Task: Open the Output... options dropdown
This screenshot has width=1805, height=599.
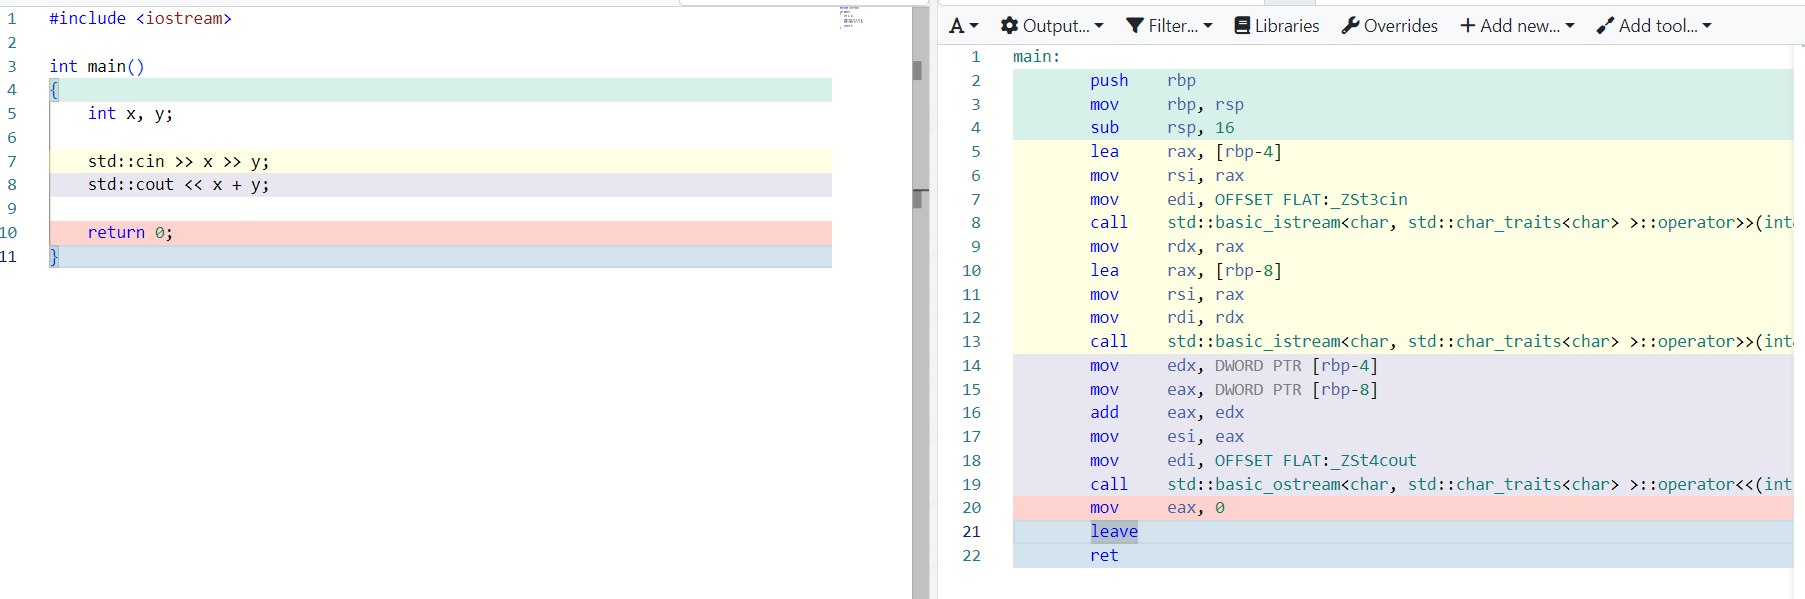Action: click(x=1052, y=26)
